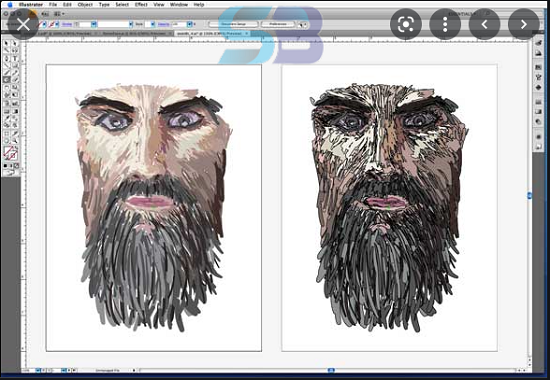This screenshot has height=380, width=550.
Task: Open the Apple menu logo
Action: pos(9,5)
